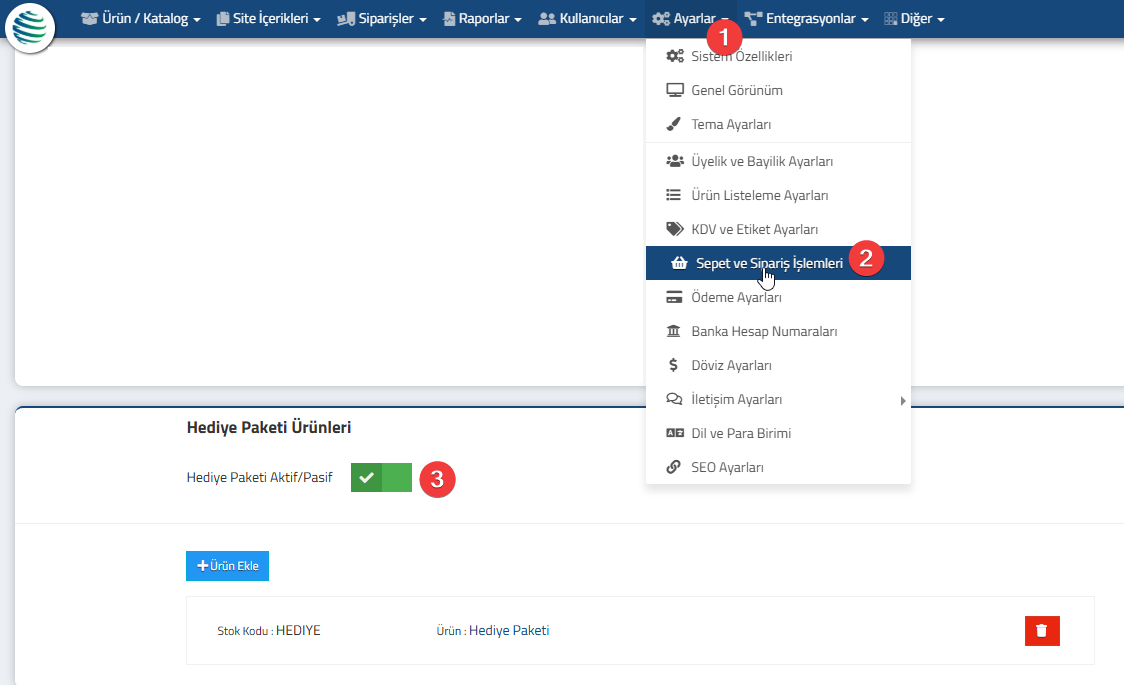Click the dollar icon beside Döviz Ayarları
Viewport: 1124px width, 685px height.
click(673, 365)
